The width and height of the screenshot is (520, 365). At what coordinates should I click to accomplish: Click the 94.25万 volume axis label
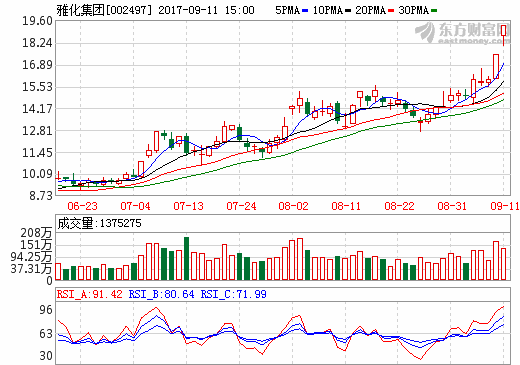[x=32, y=257]
